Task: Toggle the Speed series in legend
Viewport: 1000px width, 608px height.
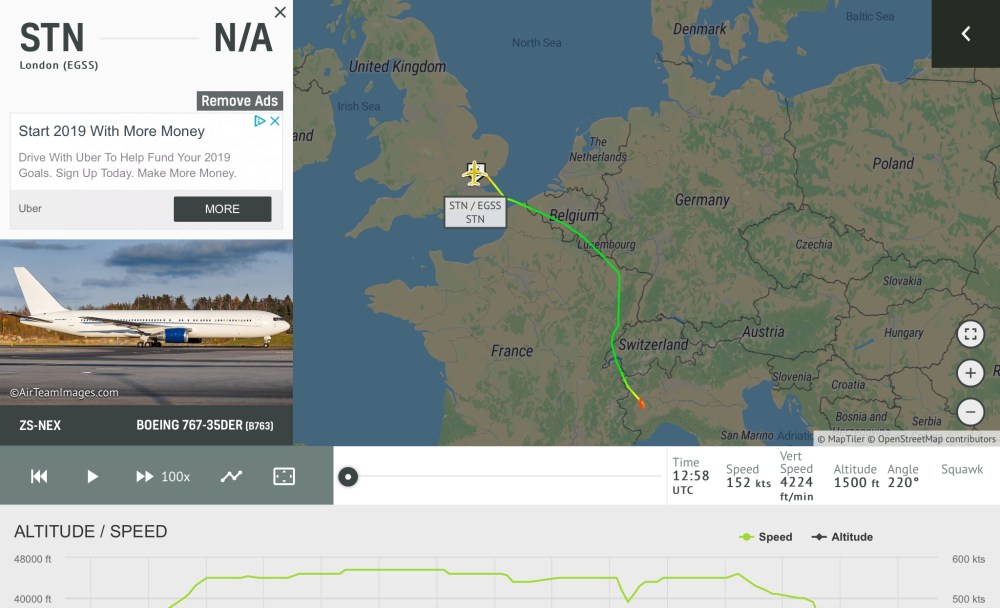Action: coord(766,537)
